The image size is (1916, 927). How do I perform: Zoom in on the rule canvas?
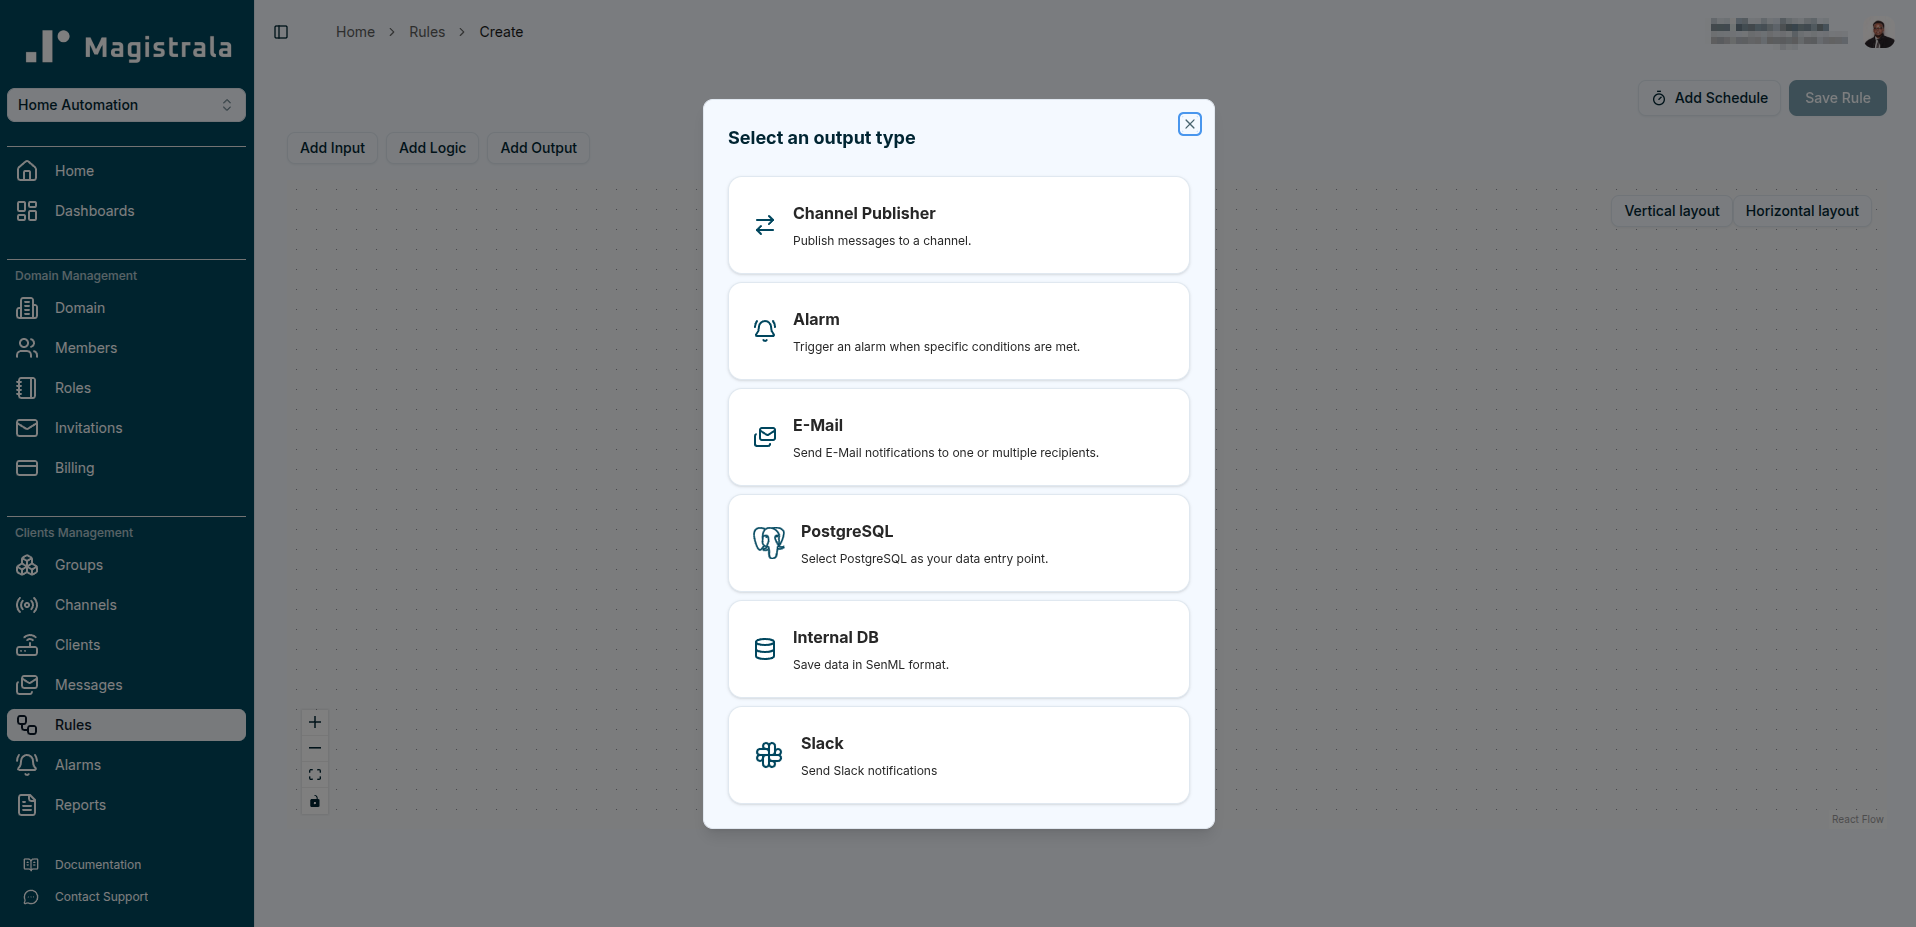coord(314,721)
